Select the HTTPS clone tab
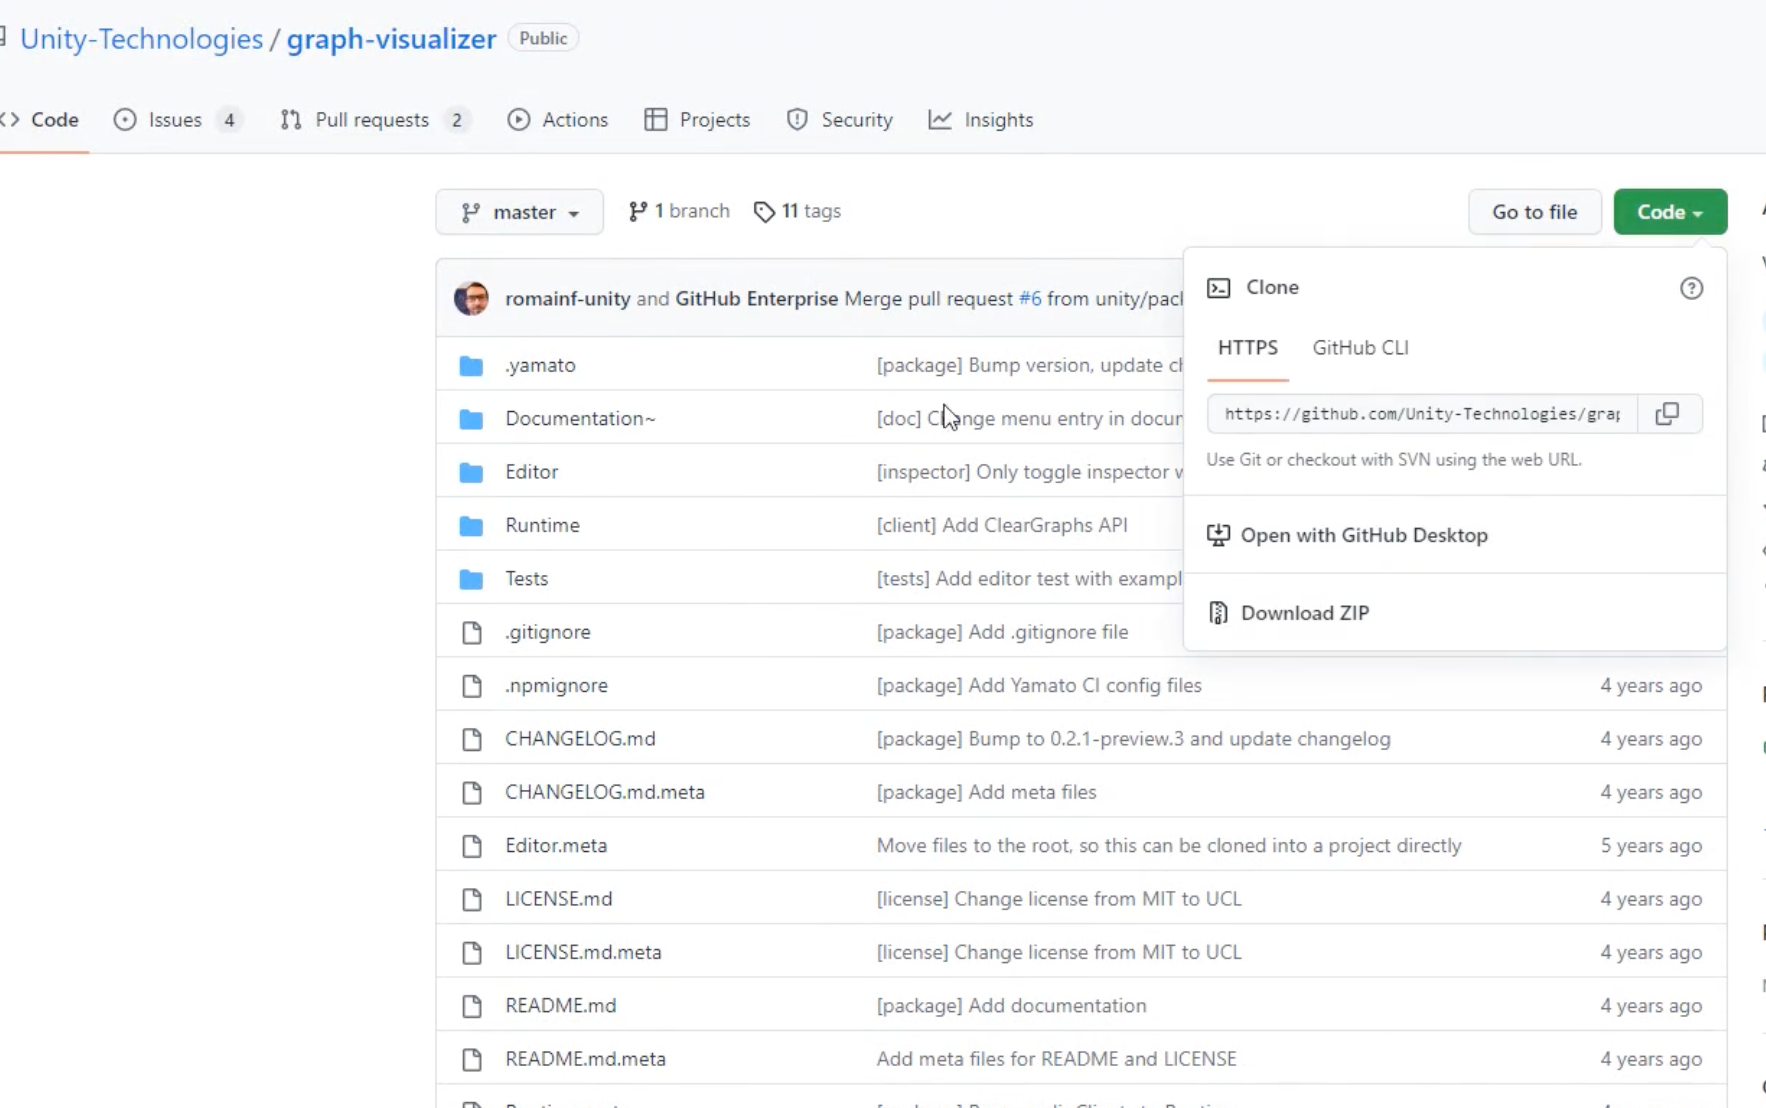1766x1108 pixels. click(1247, 348)
